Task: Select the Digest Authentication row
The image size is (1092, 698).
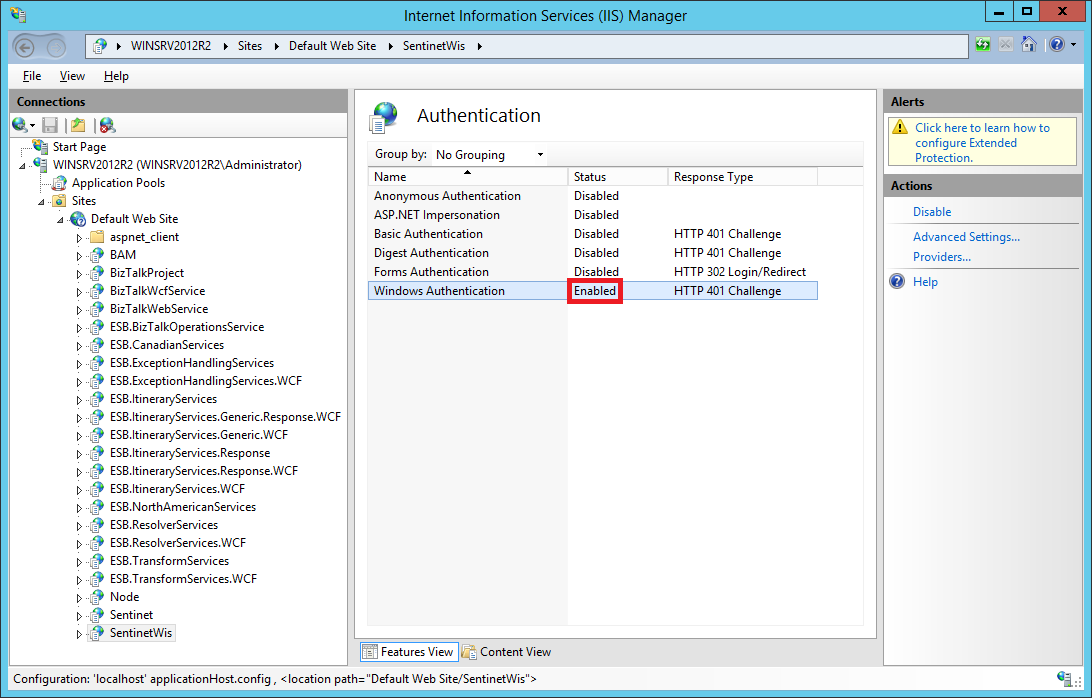Action: 593,252
